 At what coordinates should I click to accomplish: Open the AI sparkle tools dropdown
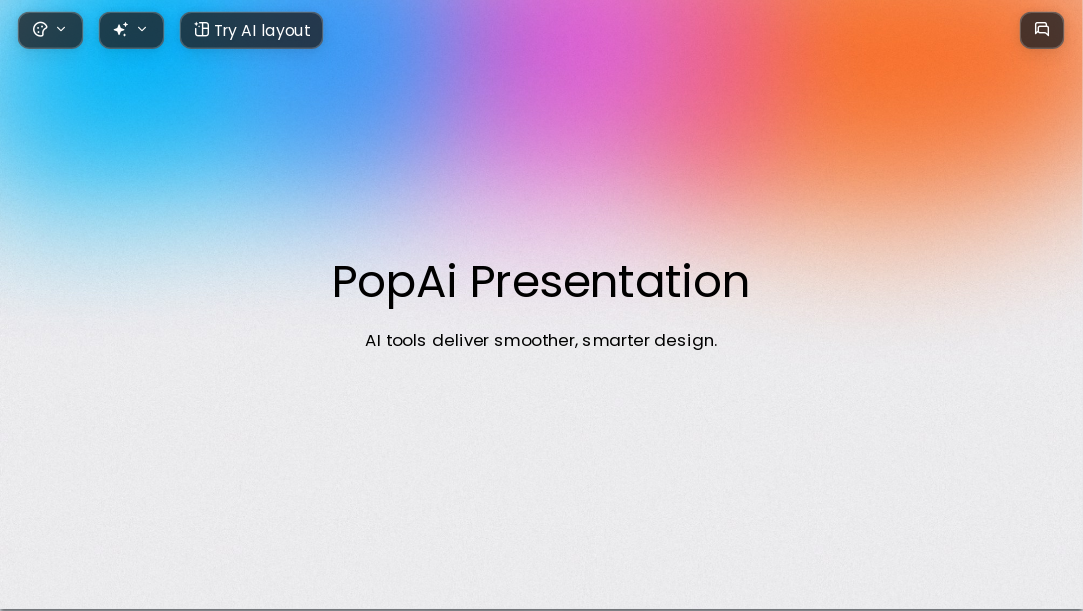pyautogui.click(x=131, y=30)
